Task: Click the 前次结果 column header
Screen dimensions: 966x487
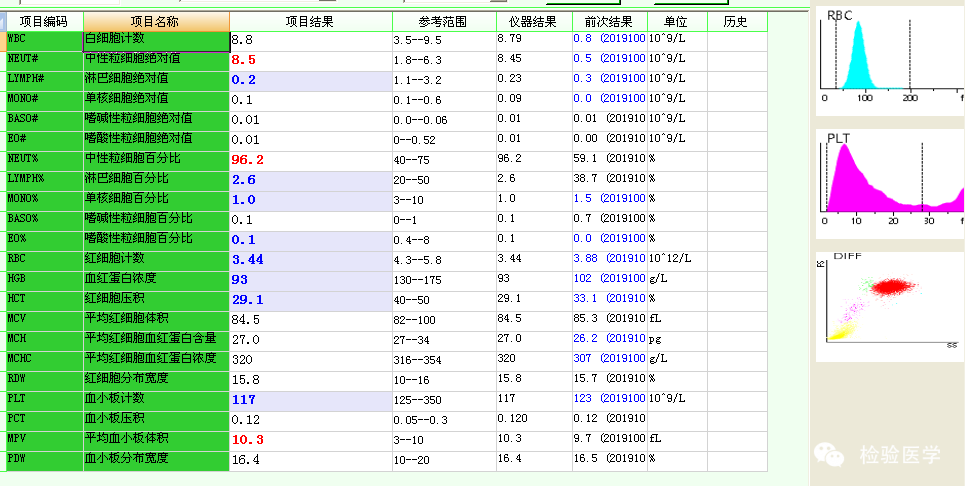Action: [610, 22]
